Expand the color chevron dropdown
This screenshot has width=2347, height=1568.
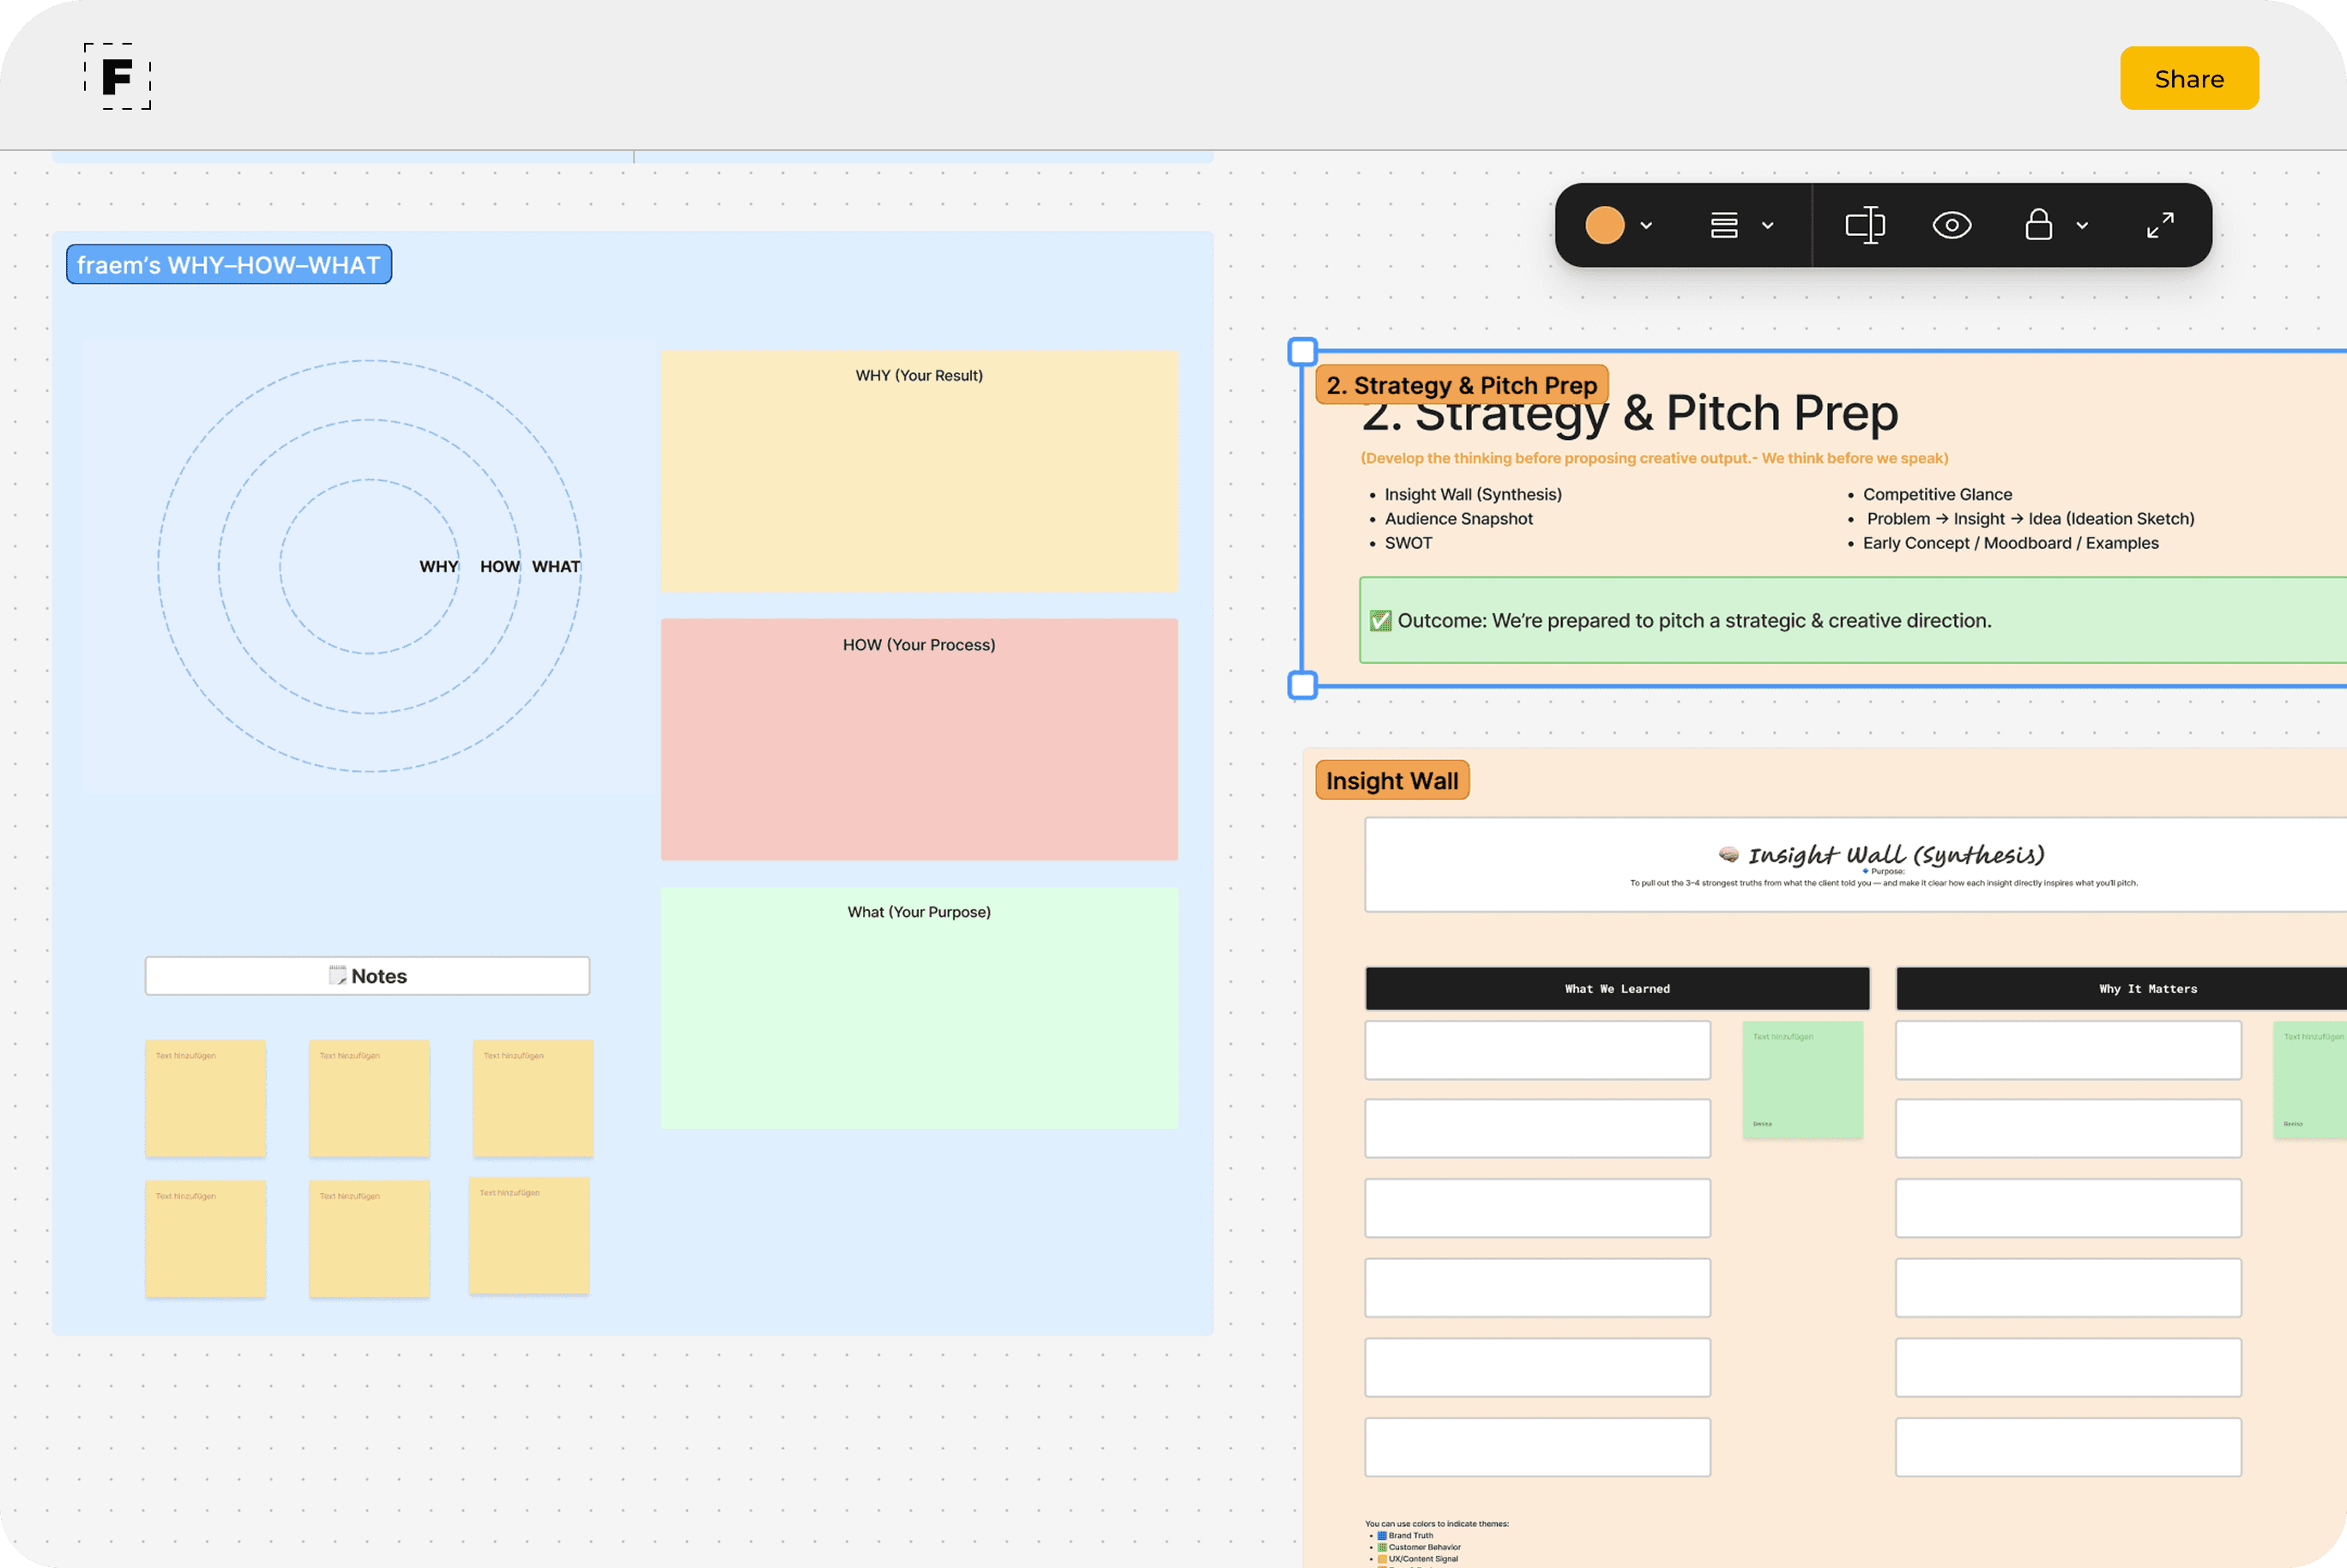[x=1646, y=226]
